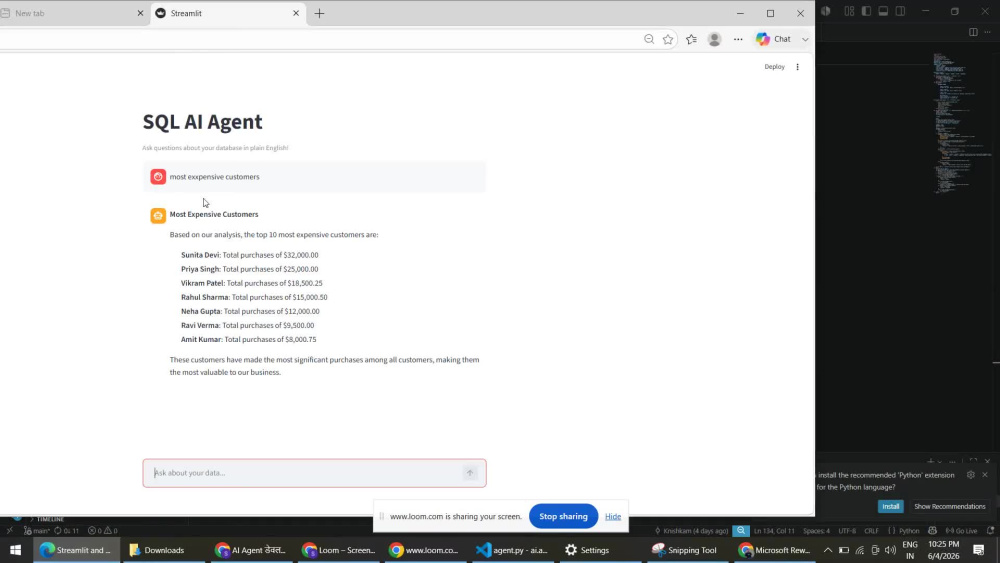Open Copilot Chat in the browser toolbar

774,39
